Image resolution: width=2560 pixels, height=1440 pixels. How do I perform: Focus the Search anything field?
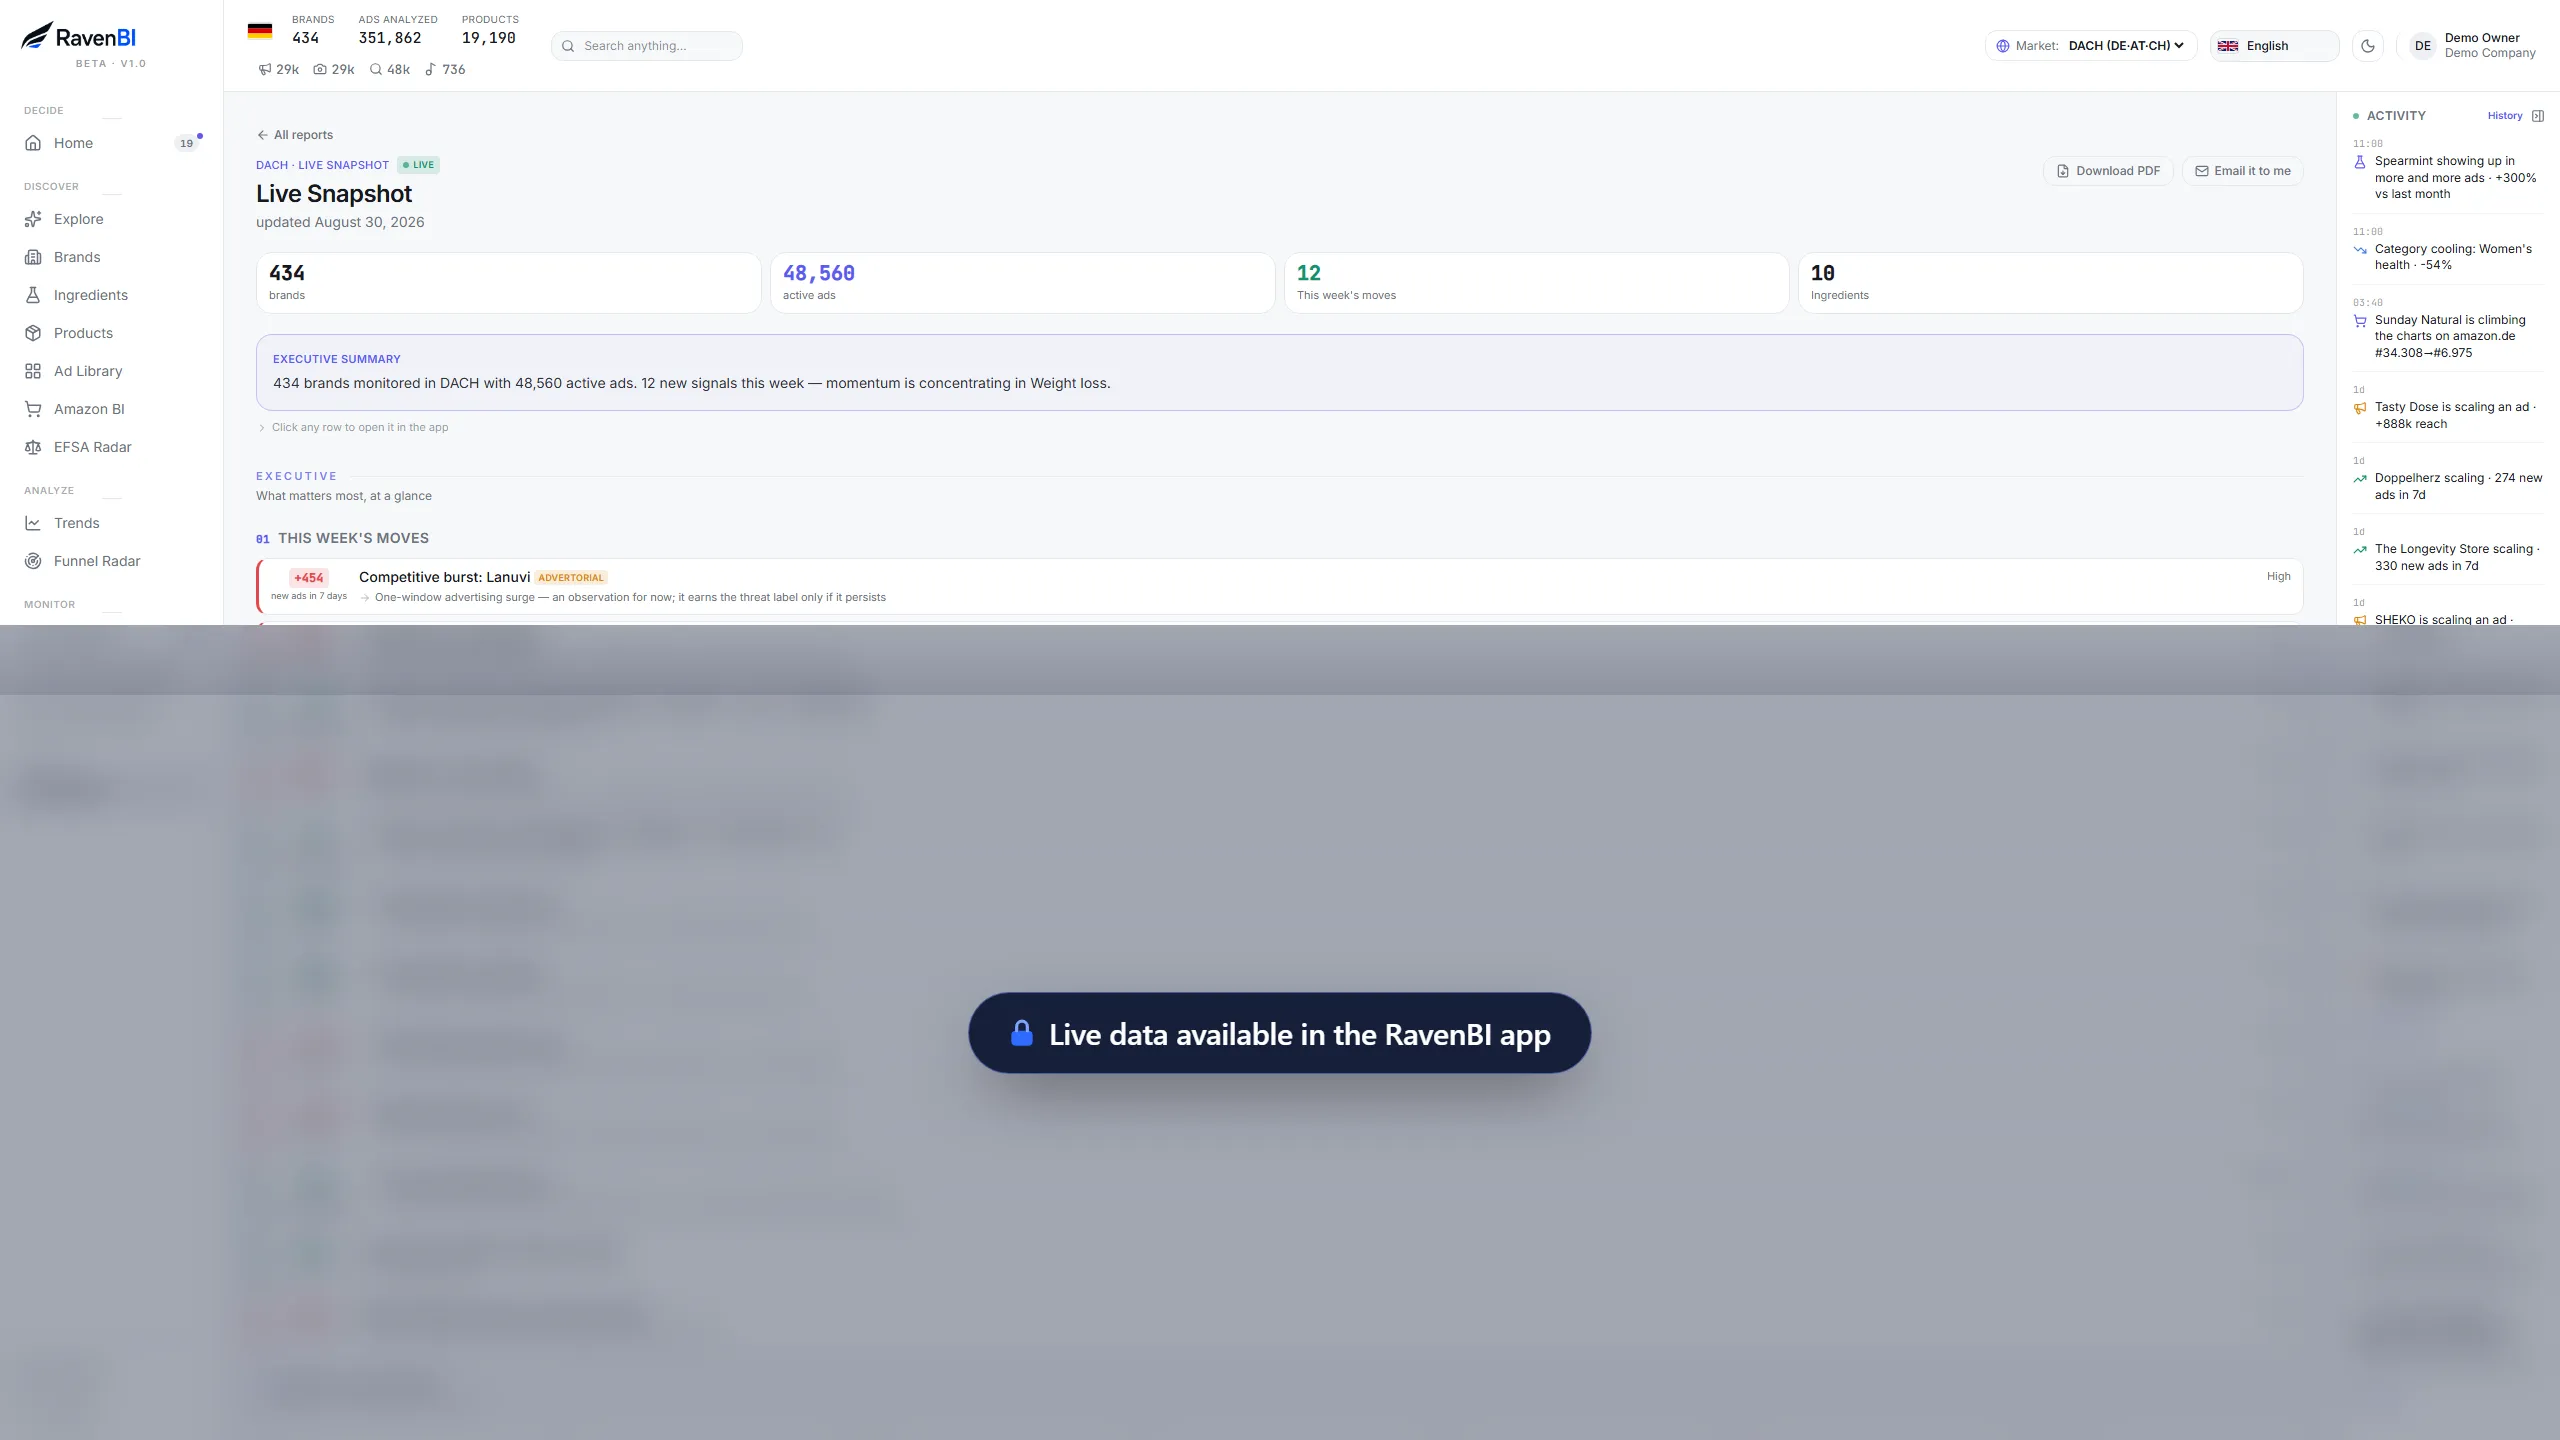pos(647,46)
